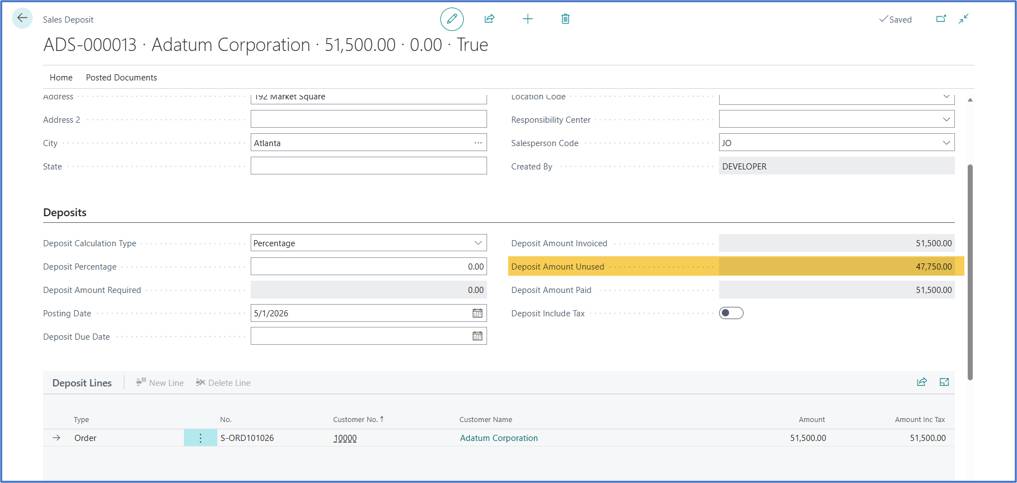Screen dimensions: 1017x483
Task: Click the back arrow button
Action: pyautogui.click(x=23, y=18)
